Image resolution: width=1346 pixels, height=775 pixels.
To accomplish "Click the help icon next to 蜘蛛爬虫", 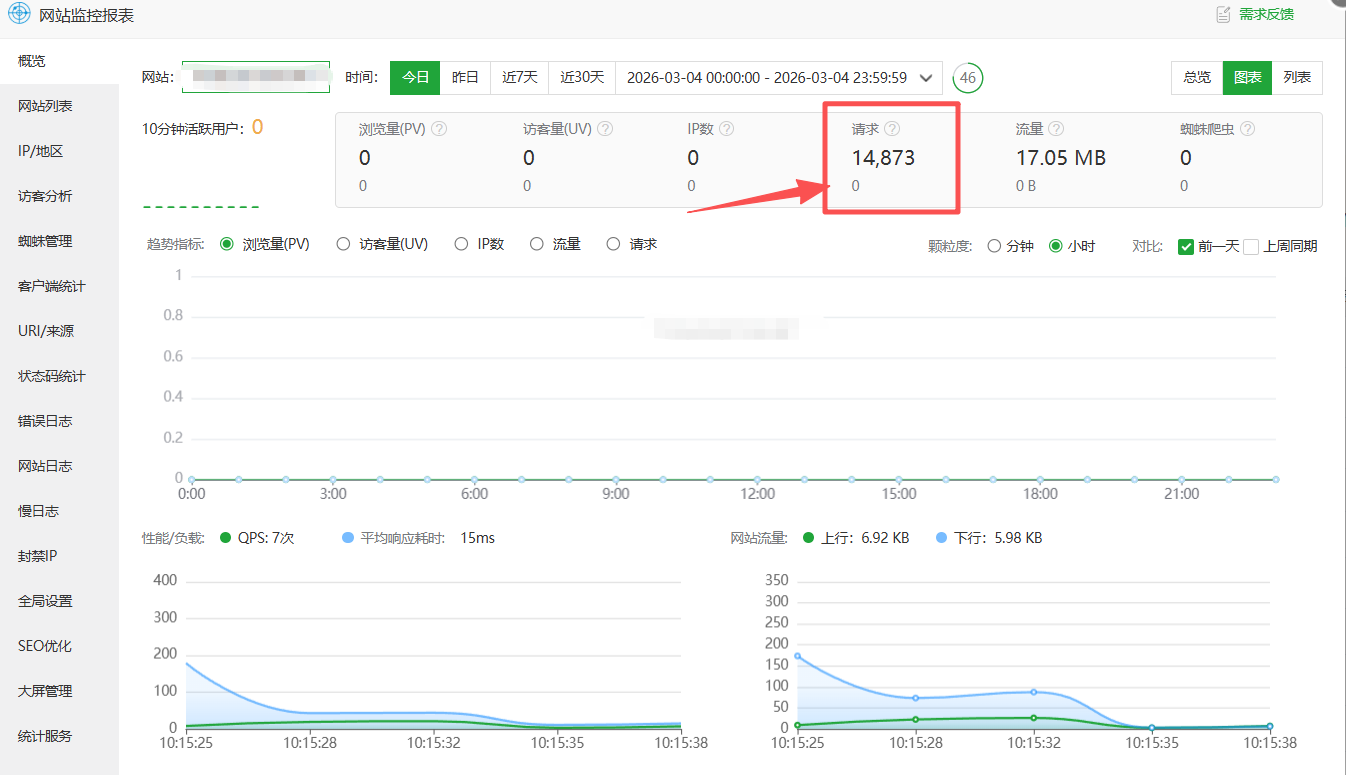I will click(1247, 129).
